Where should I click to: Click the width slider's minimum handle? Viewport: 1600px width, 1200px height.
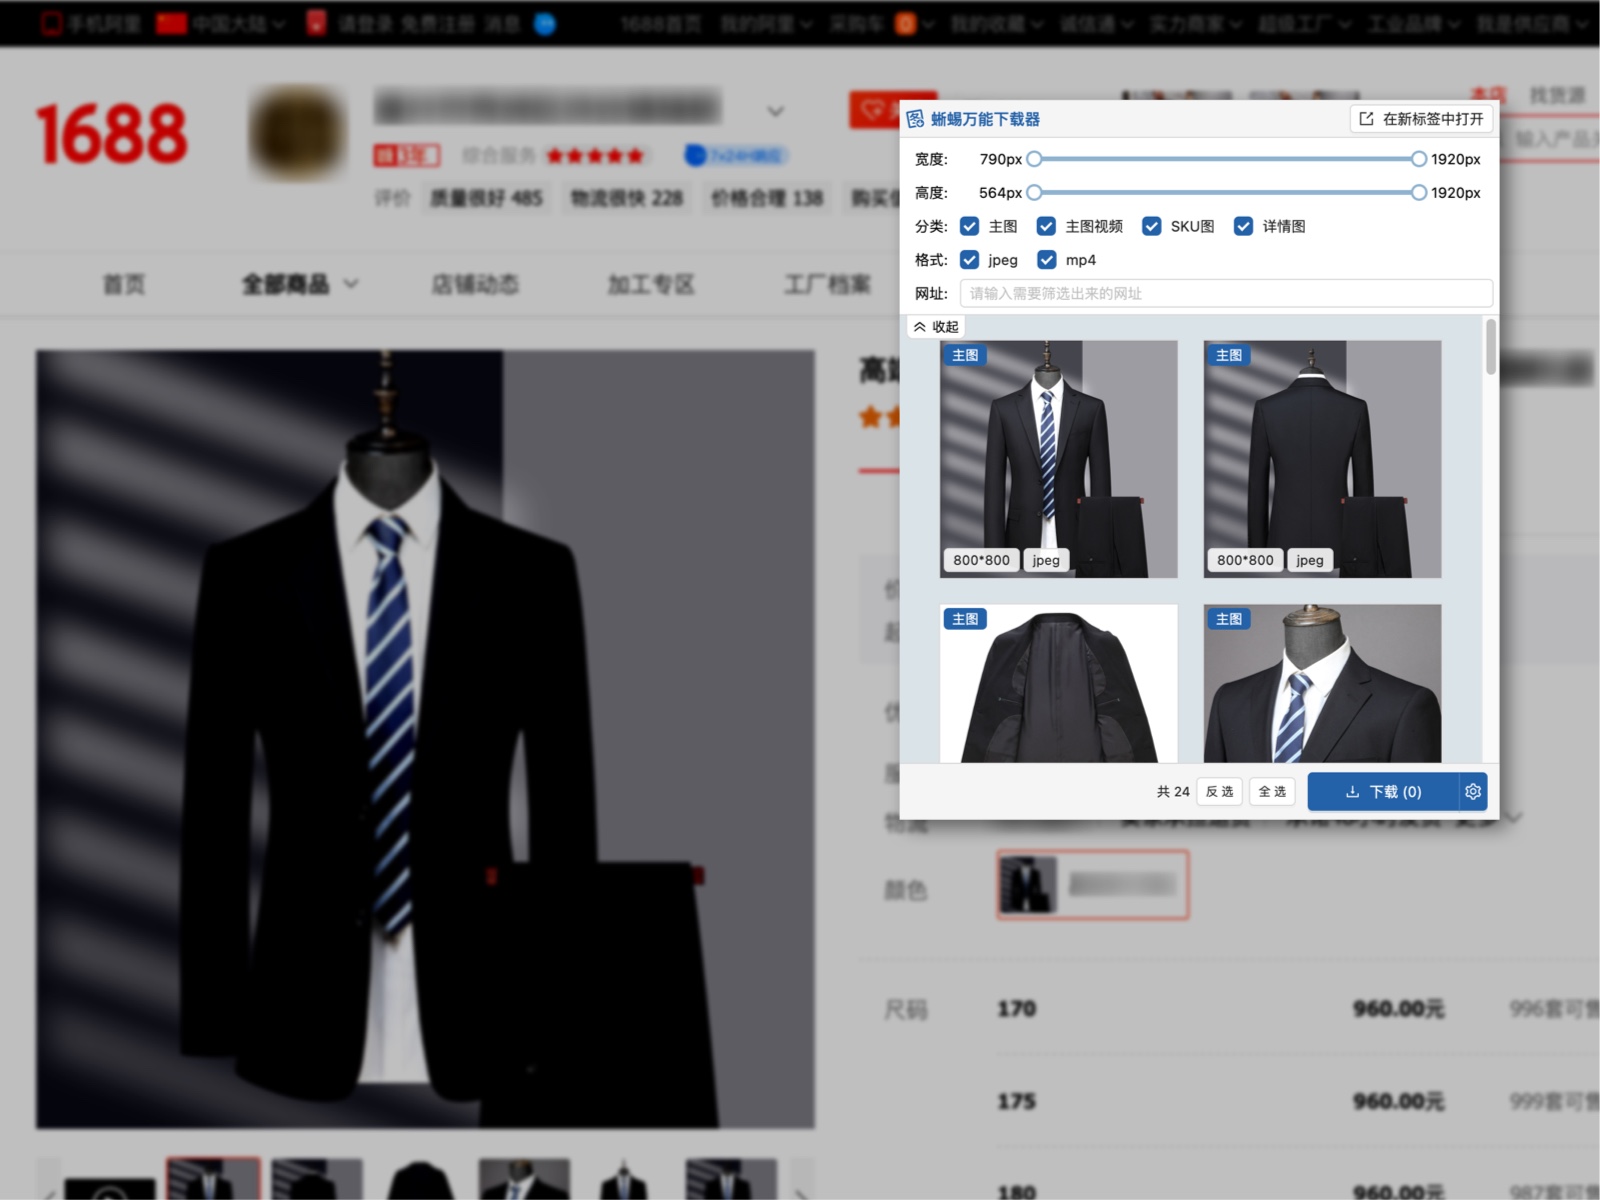pos(1034,159)
